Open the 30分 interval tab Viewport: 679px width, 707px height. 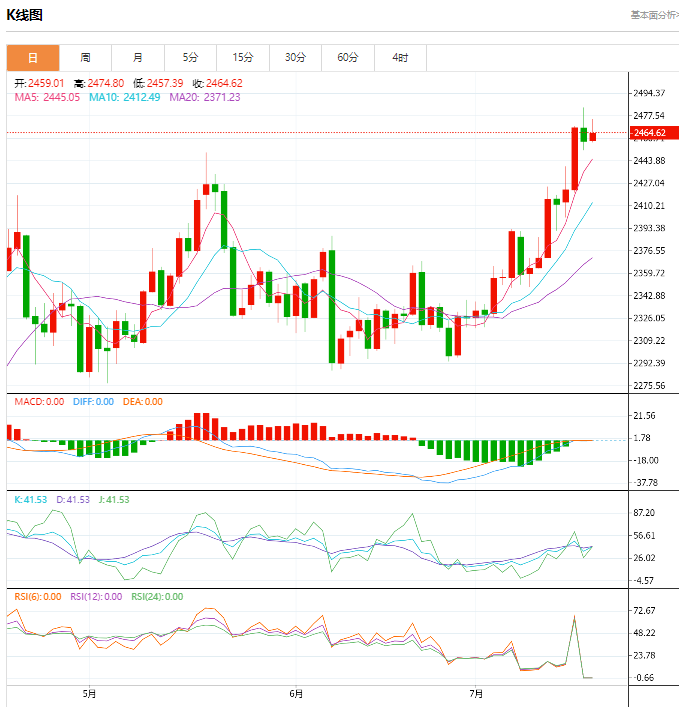click(295, 58)
